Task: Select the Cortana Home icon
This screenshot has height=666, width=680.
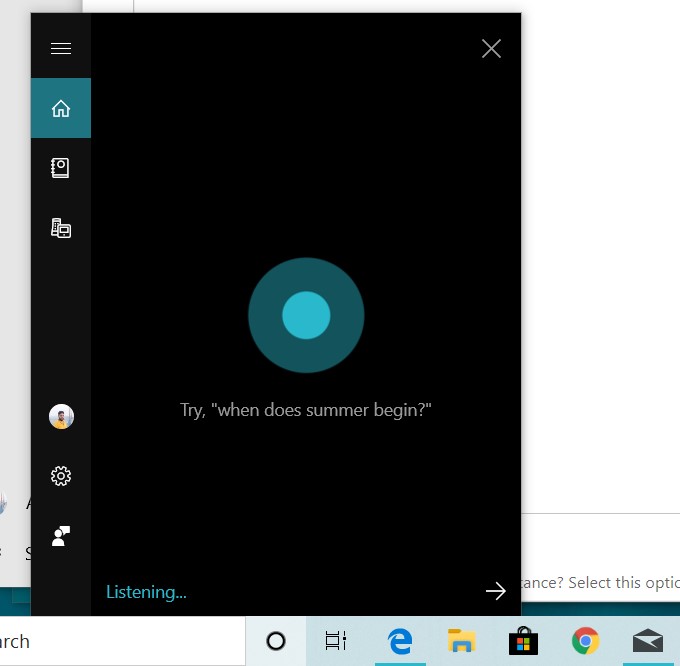Action: point(61,108)
